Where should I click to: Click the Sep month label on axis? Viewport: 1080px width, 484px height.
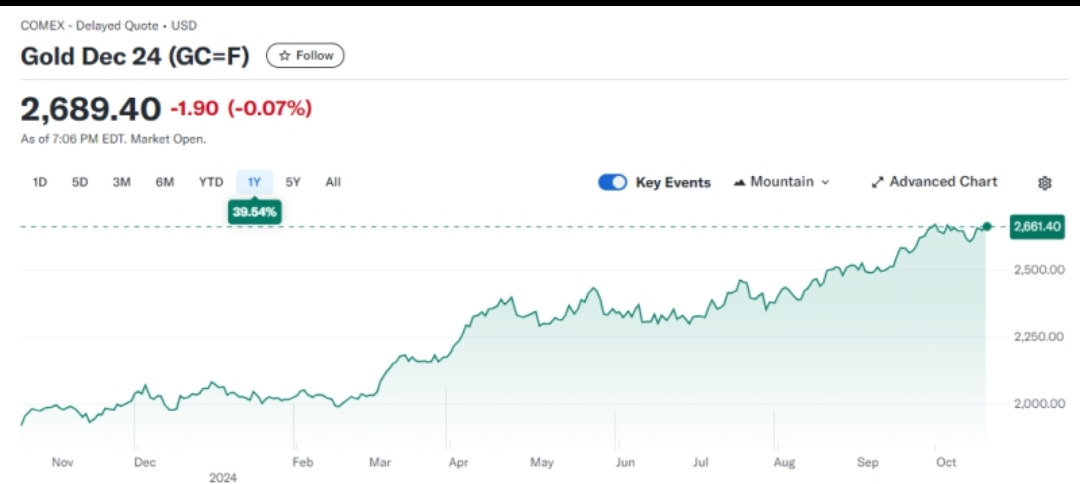click(868, 463)
